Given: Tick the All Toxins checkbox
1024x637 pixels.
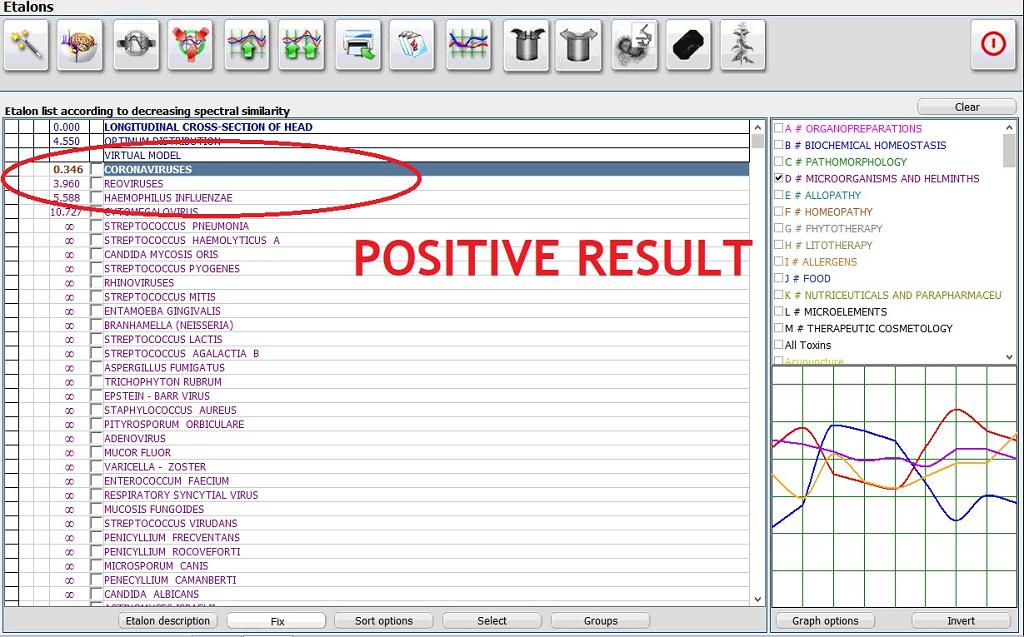Looking at the screenshot, I should [x=779, y=345].
